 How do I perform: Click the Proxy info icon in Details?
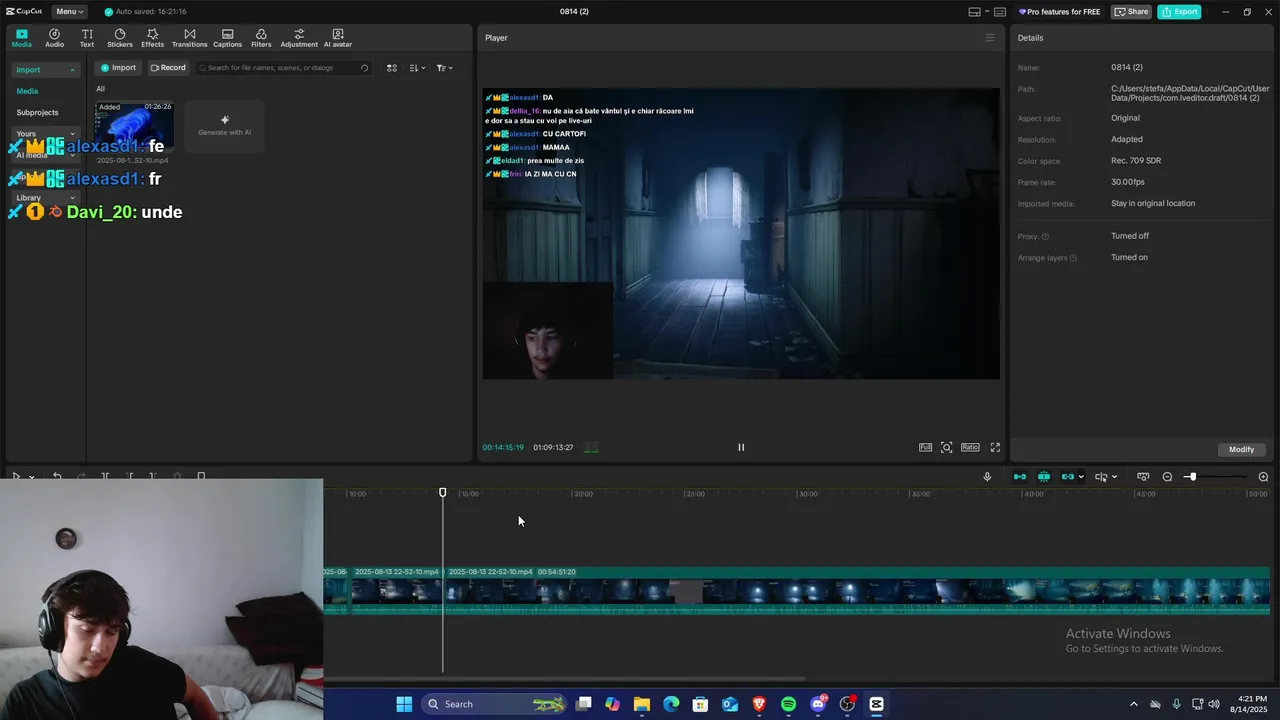tap(1045, 236)
